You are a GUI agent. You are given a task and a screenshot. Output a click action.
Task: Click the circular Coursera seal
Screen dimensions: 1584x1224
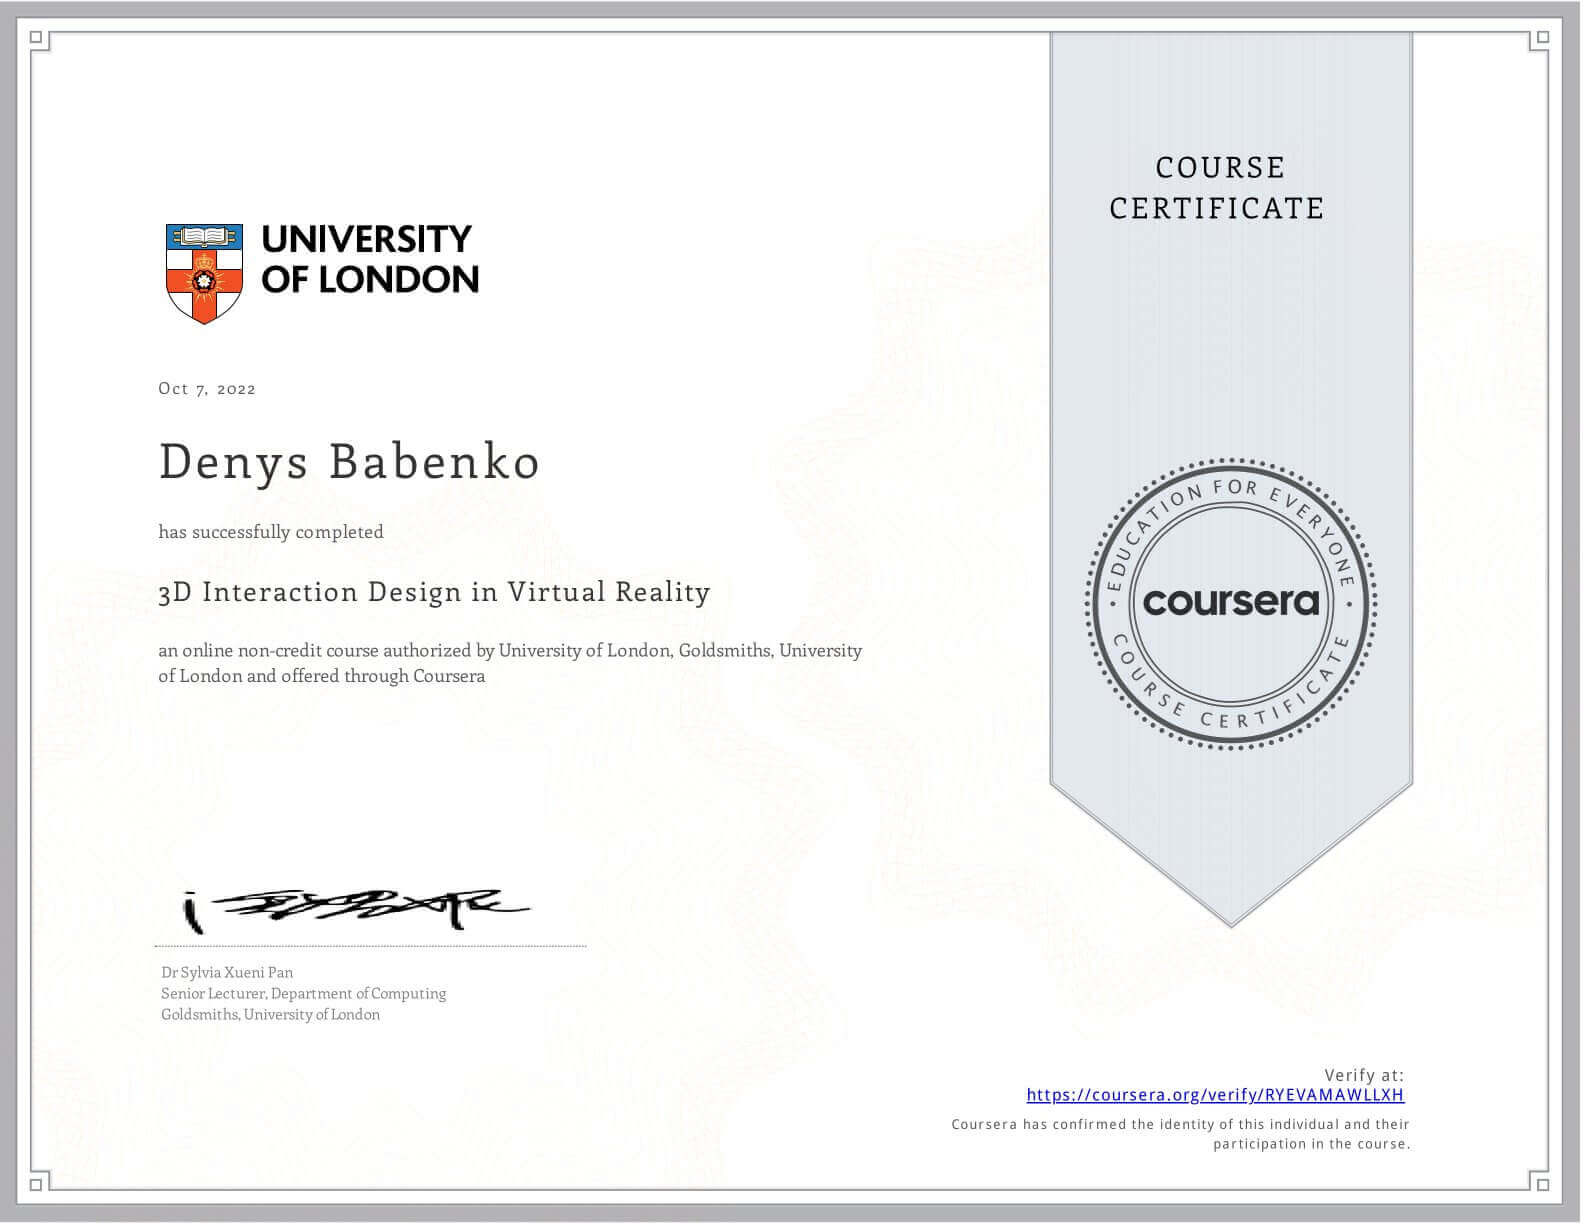coord(1231,602)
